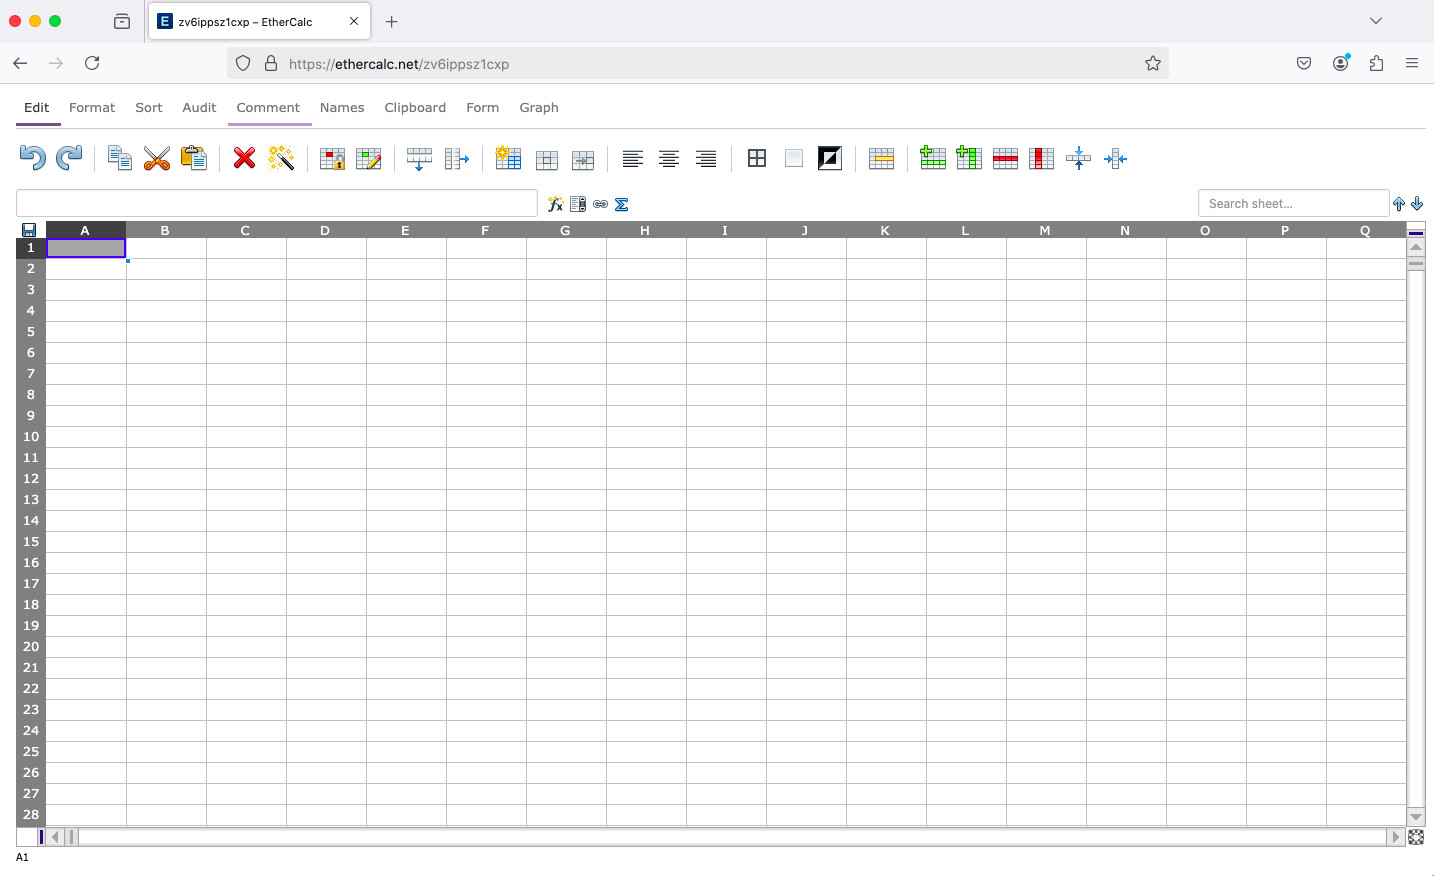1434x876 pixels.
Task: Select column header D
Action: (x=325, y=230)
